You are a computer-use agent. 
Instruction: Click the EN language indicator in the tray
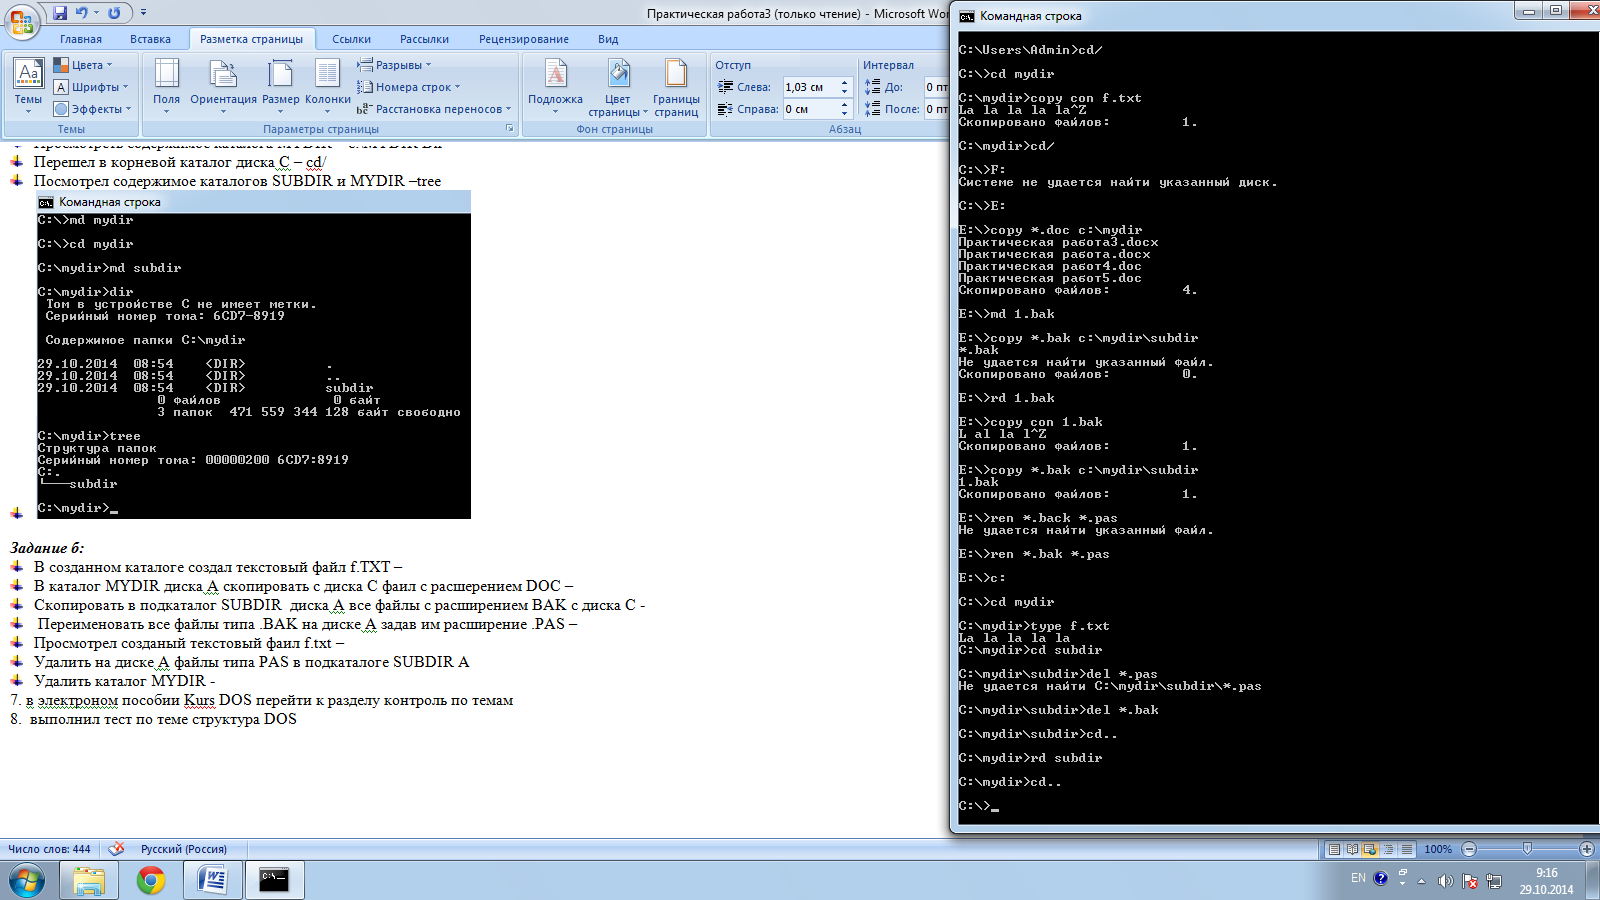[1358, 878]
